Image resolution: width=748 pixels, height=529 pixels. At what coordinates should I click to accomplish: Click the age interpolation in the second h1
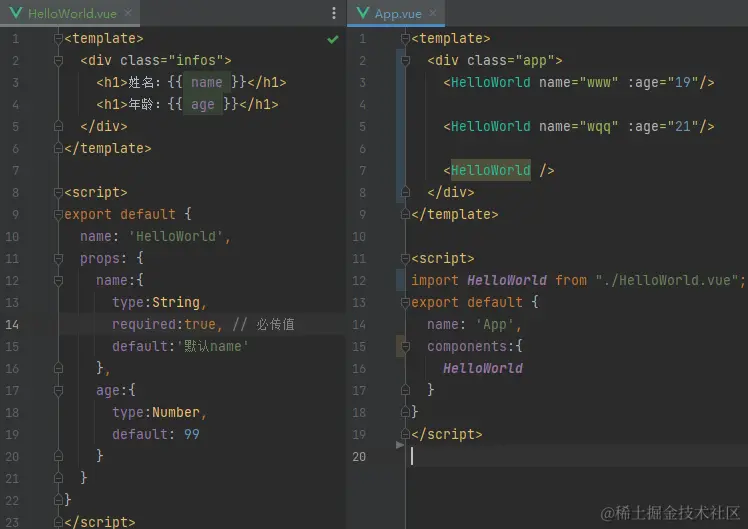click(x=203, y=104)
